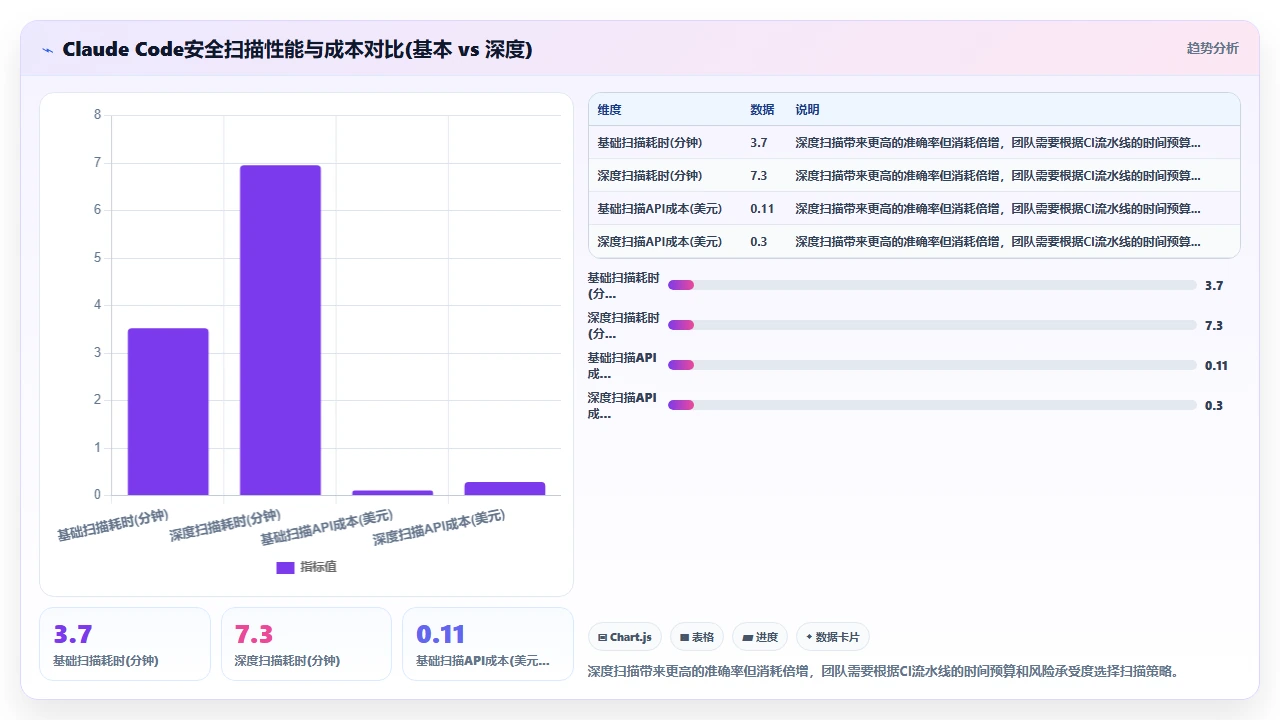Screen dimensions: 1280x720
Task: Click the icon on the Chart.js chip
Action: point(603,637)
